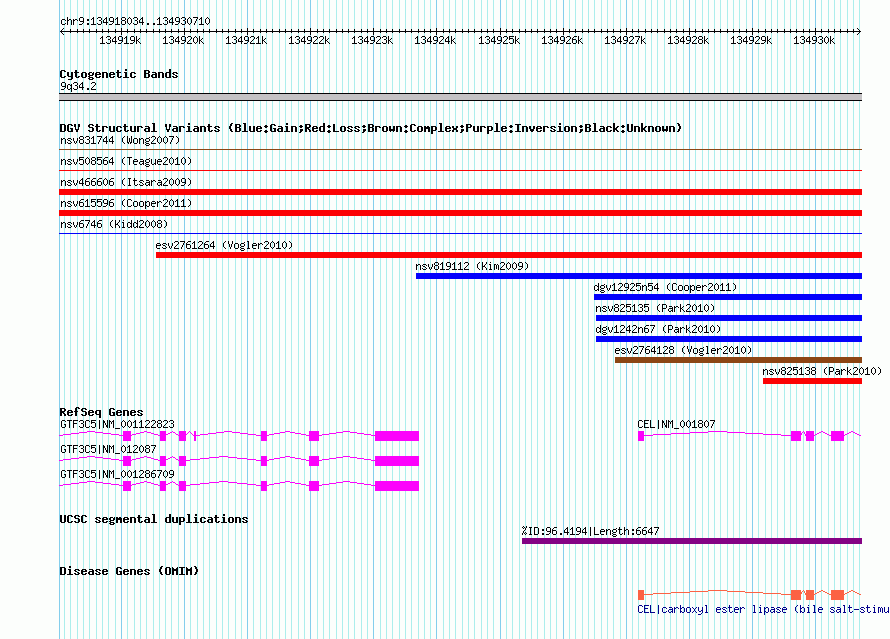Select the Disease Genes (OMIM) heading
Image resolution: width=890 pixels, height=639 pixels.
(129, 571)
